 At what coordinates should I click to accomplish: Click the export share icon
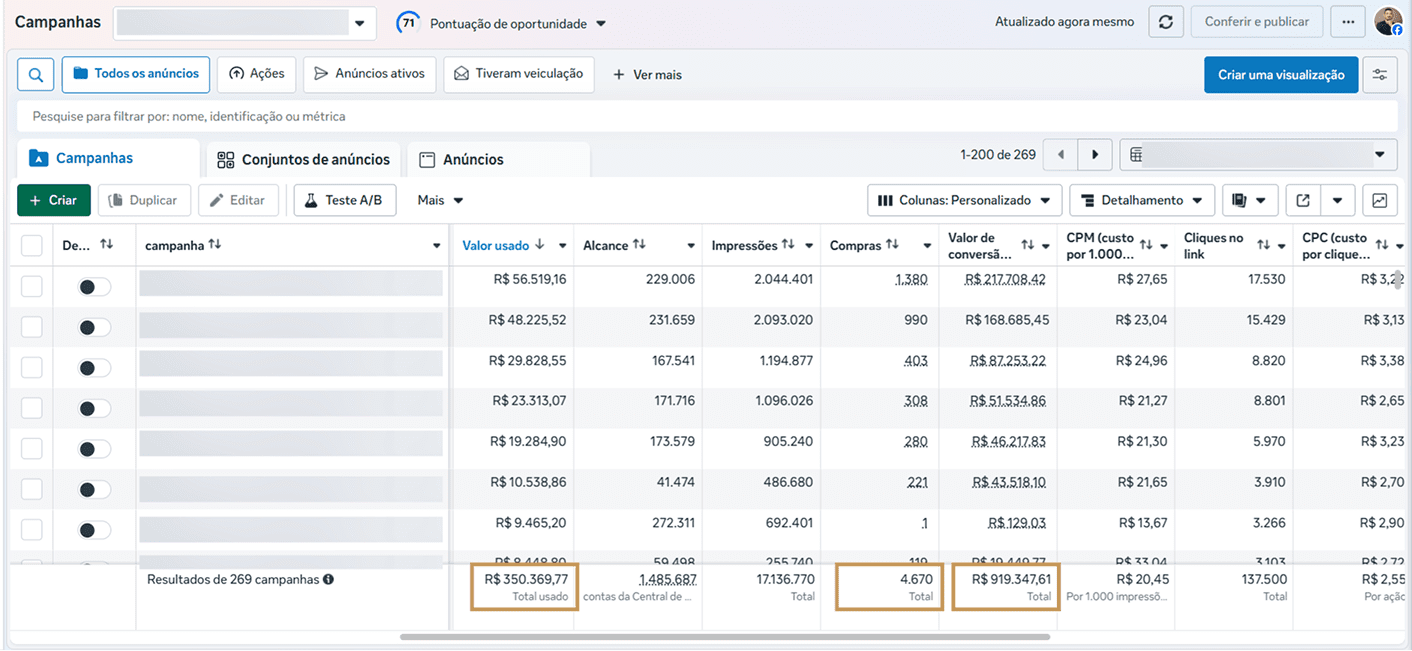pos(1303,200)
